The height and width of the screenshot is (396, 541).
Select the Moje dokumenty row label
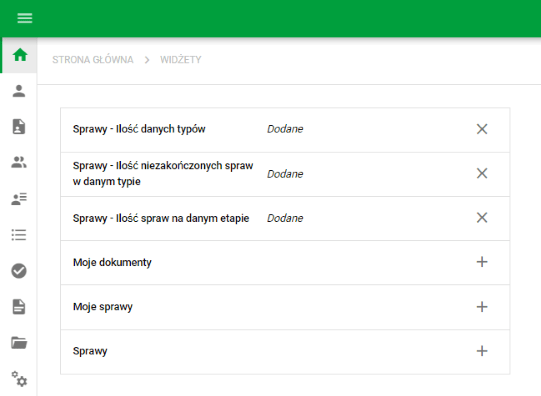point(112,263)
